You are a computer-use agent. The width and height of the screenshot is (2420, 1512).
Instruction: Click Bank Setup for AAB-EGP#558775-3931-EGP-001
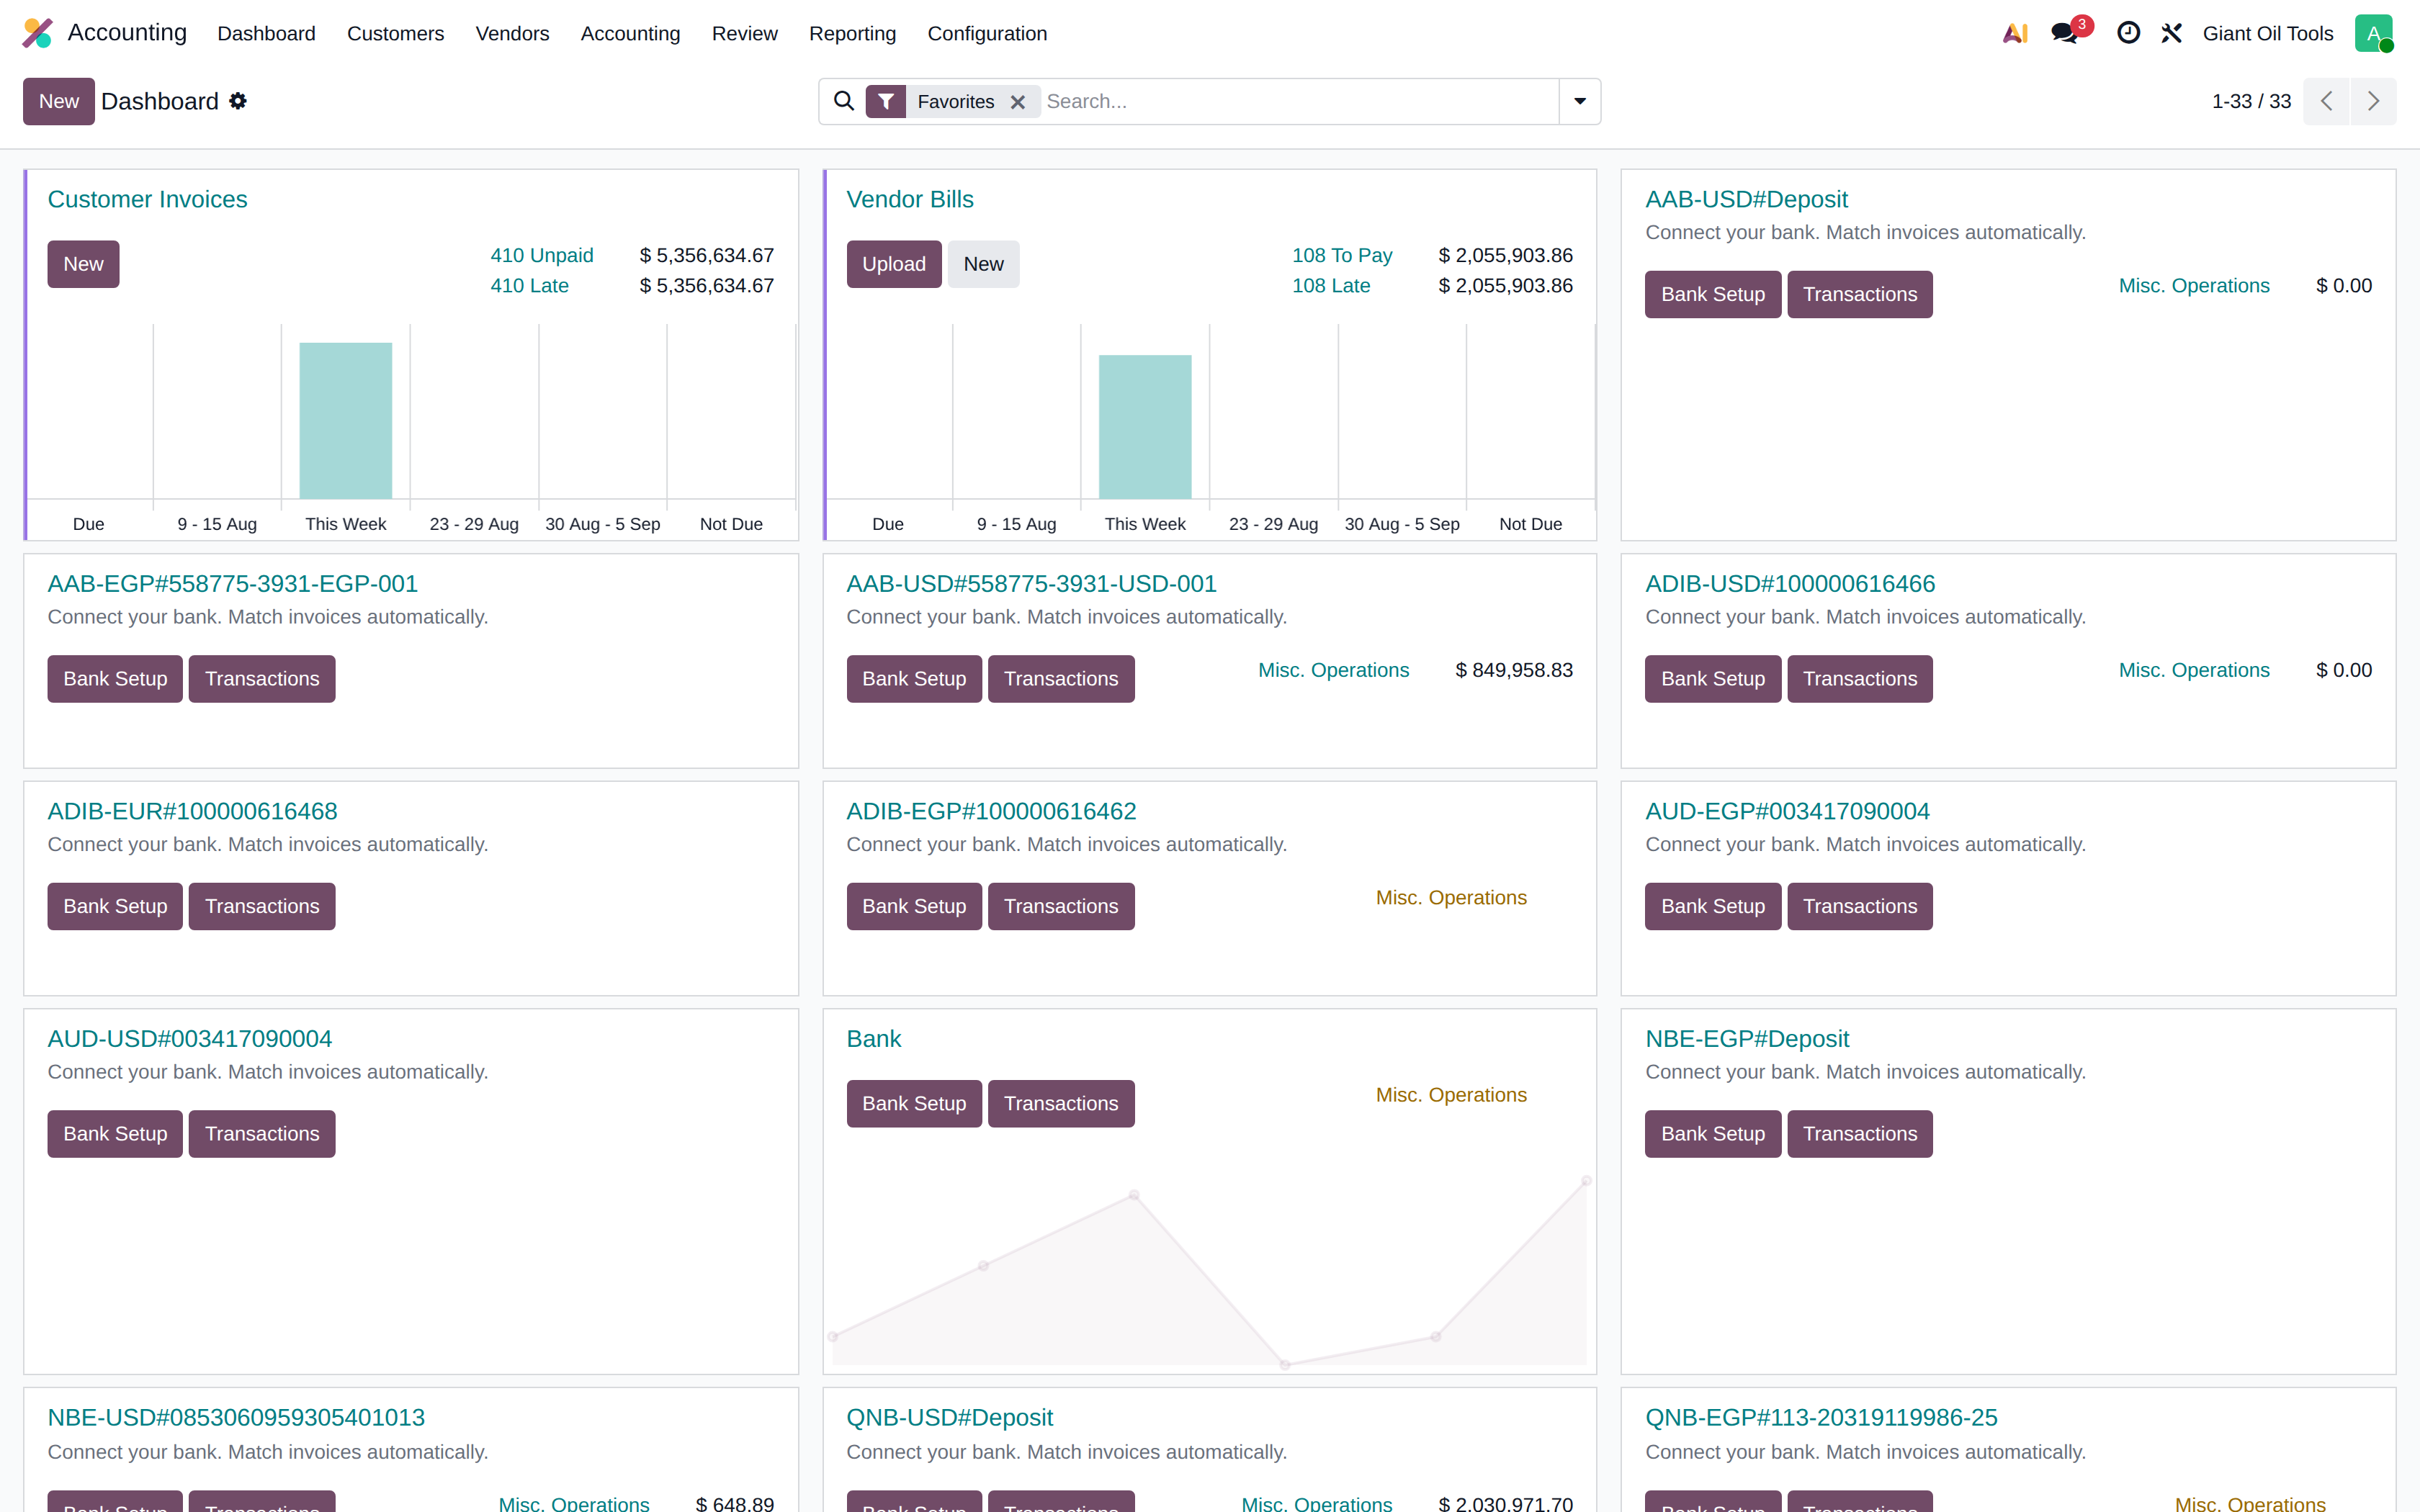pos(115,679)
